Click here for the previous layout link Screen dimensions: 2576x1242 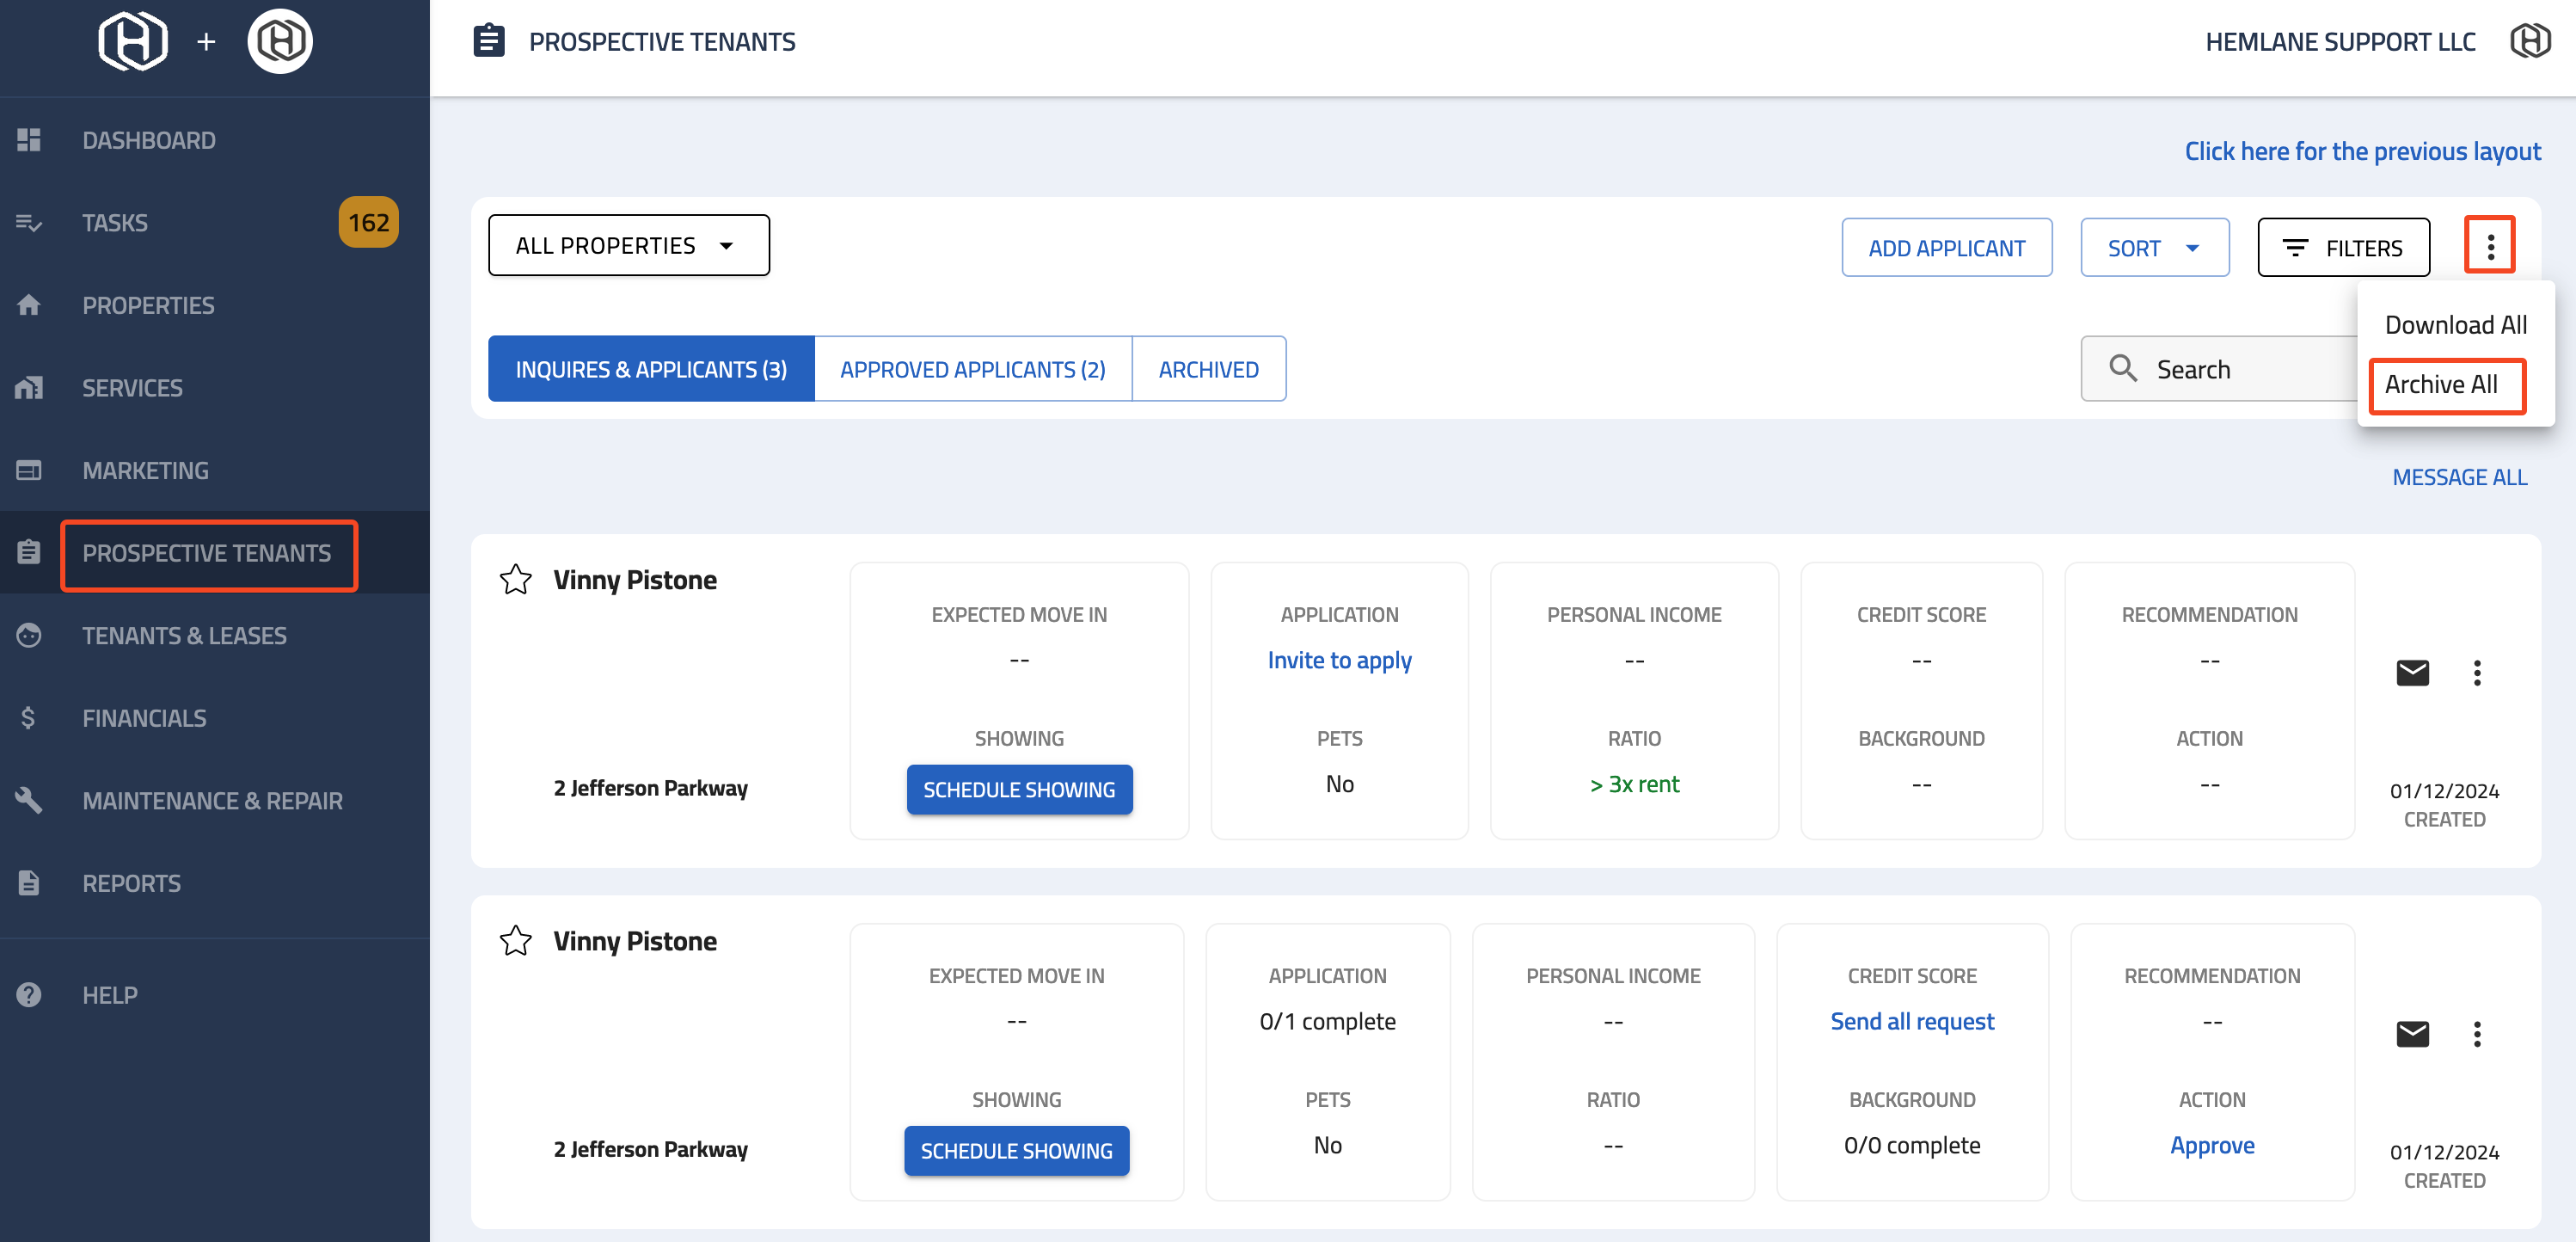click(2362, 151)
